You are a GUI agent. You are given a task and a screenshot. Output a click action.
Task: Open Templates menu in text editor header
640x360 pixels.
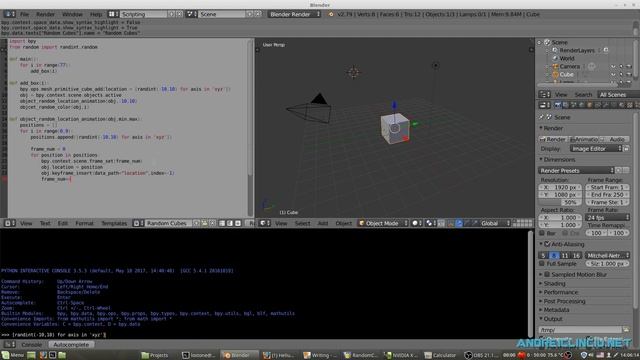click(x=114, y=223)
